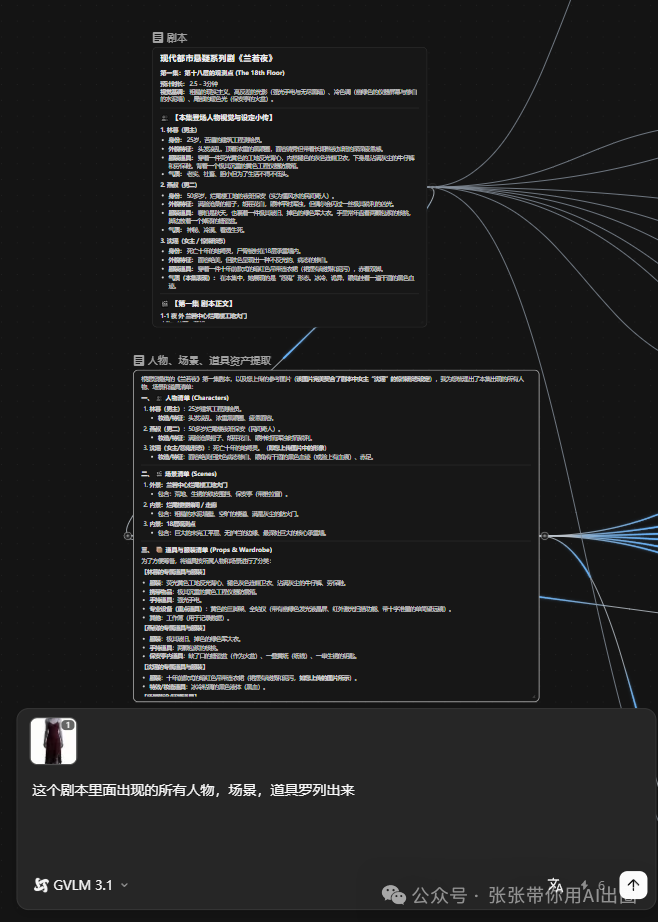Click the 人物、场景、道具资产提取 node document icon
The image size is (658, 922).
(139, 360)
